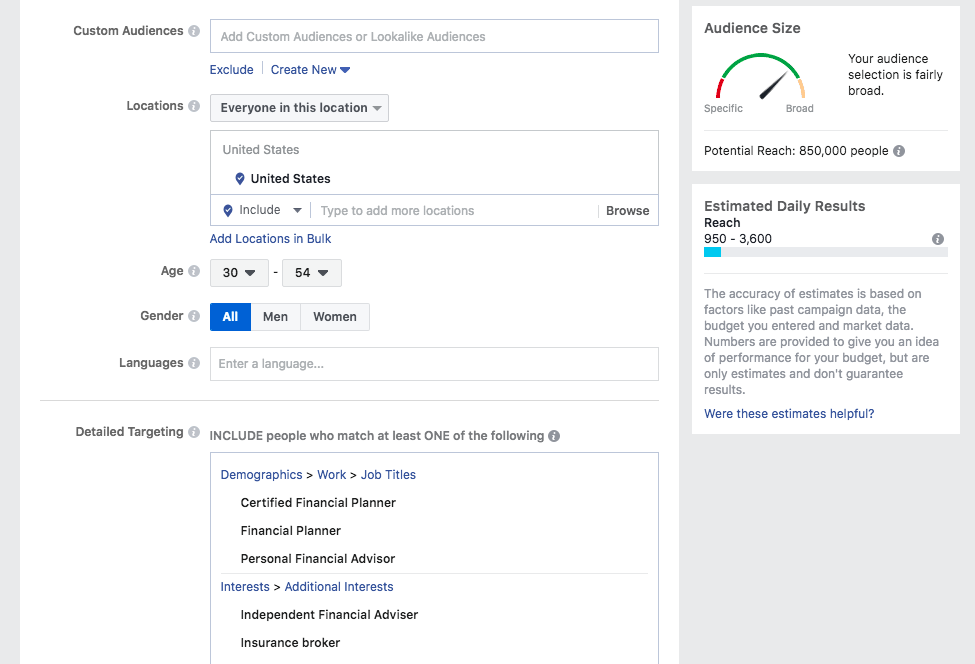The image size is (975, 664).
Task: Click the Age info icon
Action: [194, 272]
